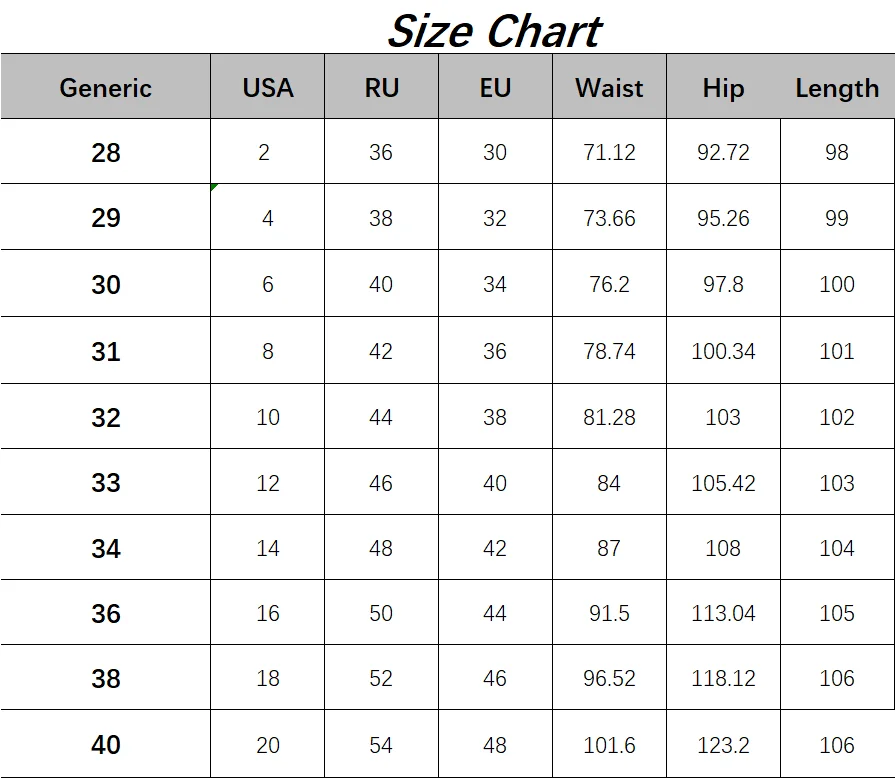Click hip value 100.34
The height and width of the screenshot is (778, 895).
723,351
